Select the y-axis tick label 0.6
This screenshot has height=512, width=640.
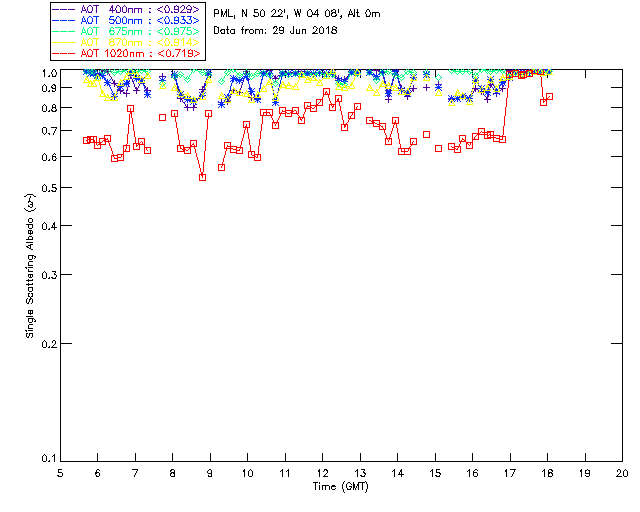(49, 157)
